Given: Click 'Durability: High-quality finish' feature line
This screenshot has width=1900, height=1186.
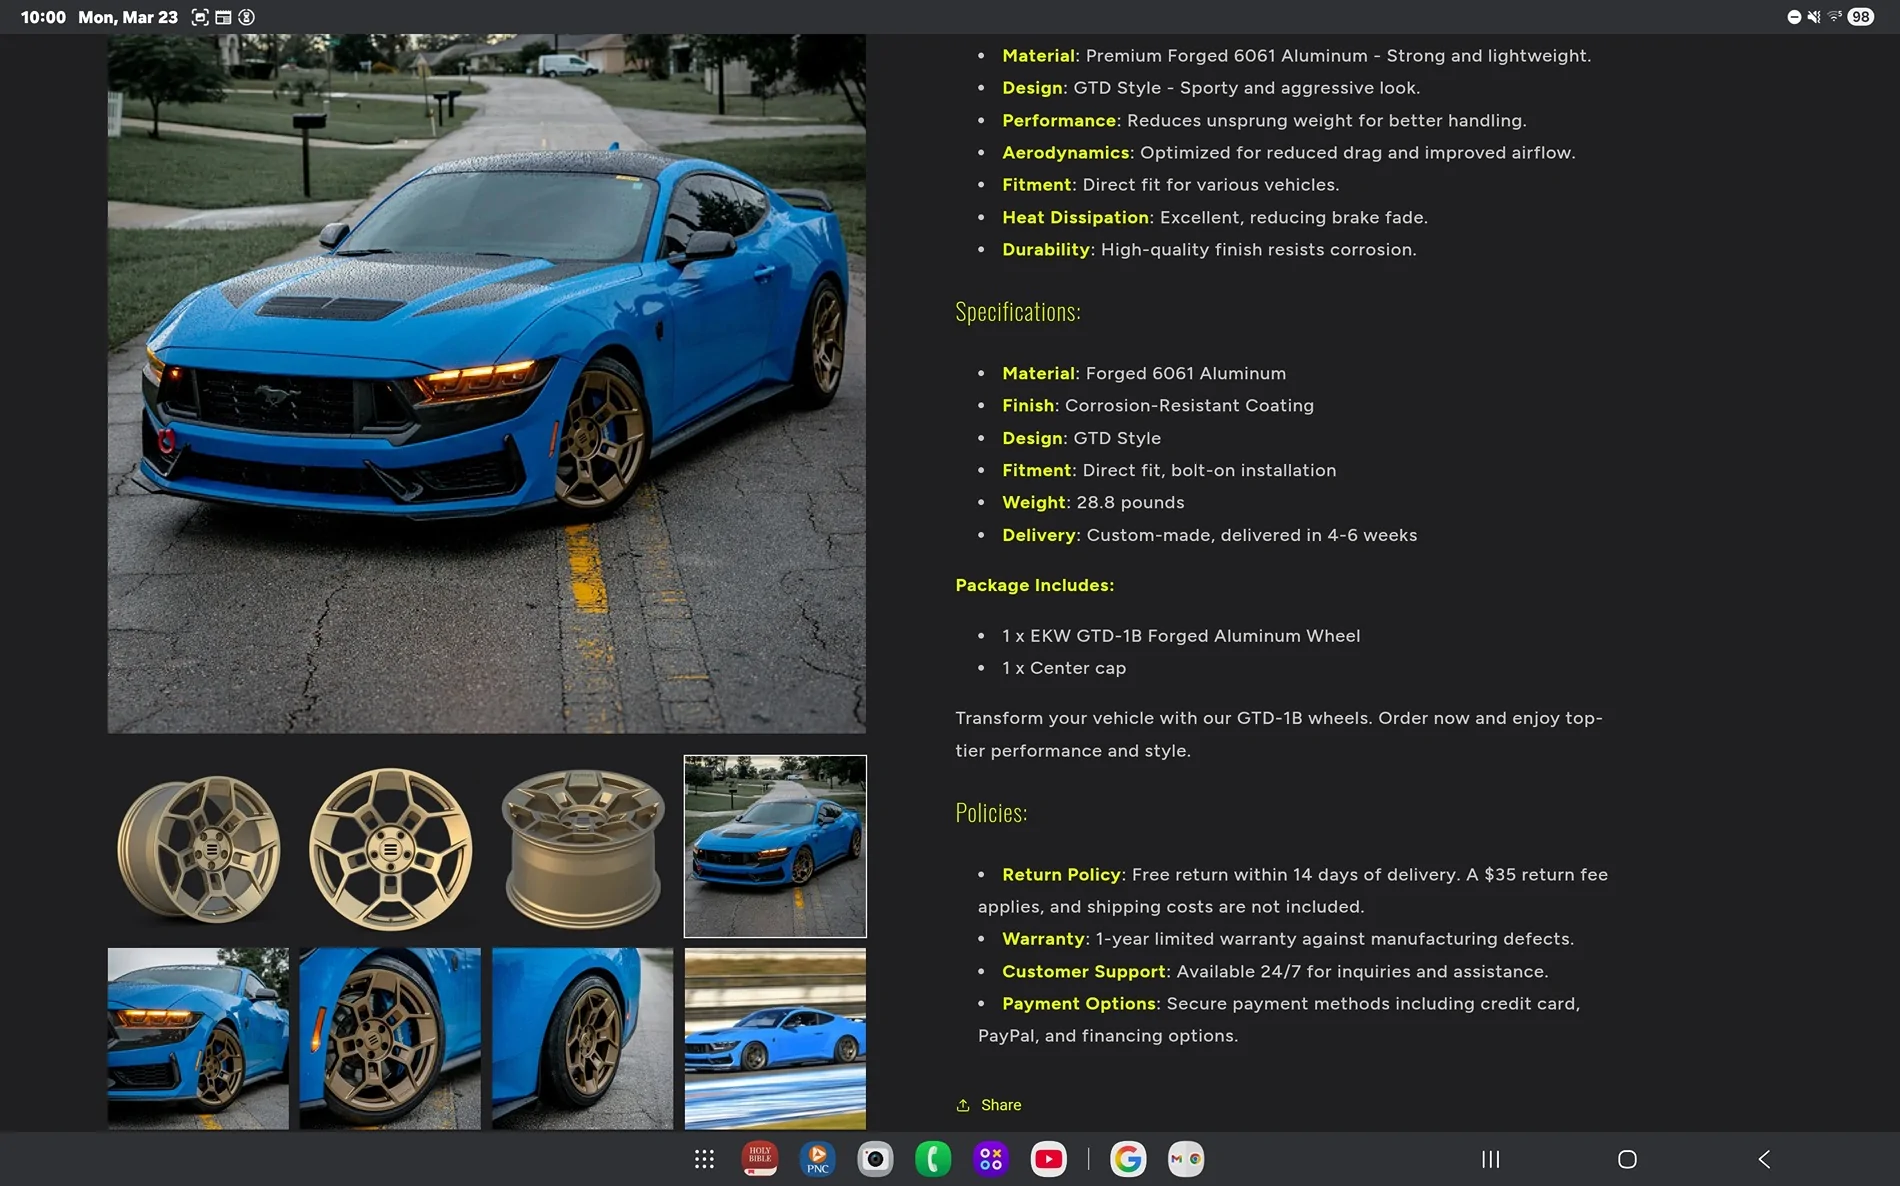Looking at the screenshot, I should (1209, 250).
